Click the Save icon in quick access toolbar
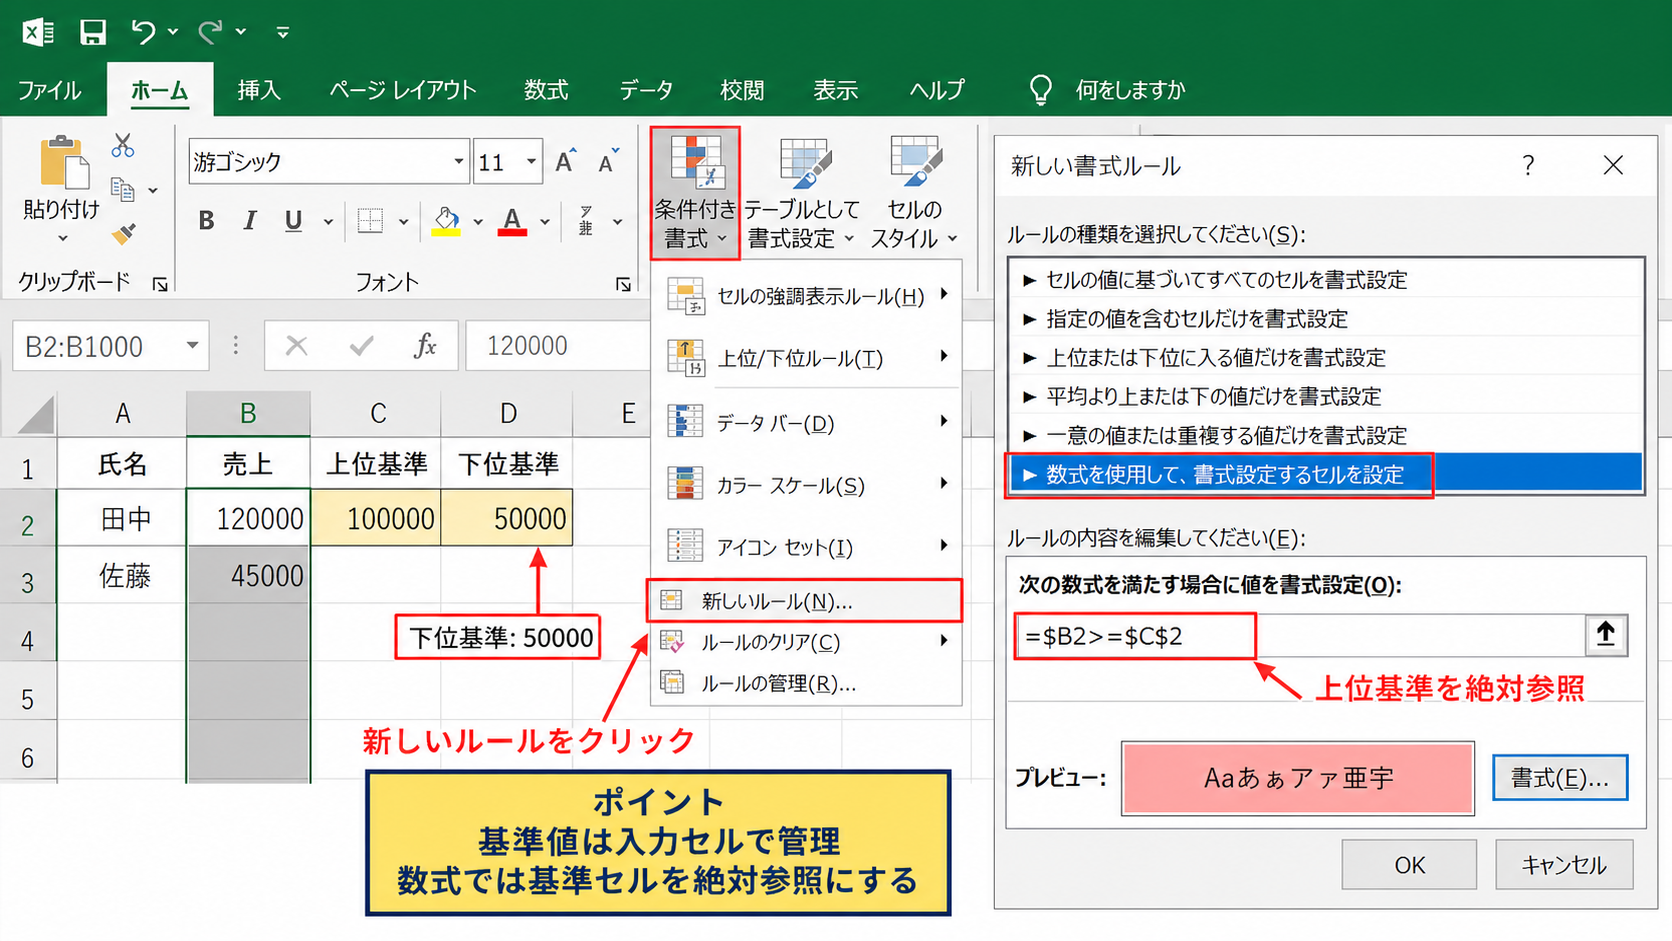The image size is (1672, 941). click(93, 32)
